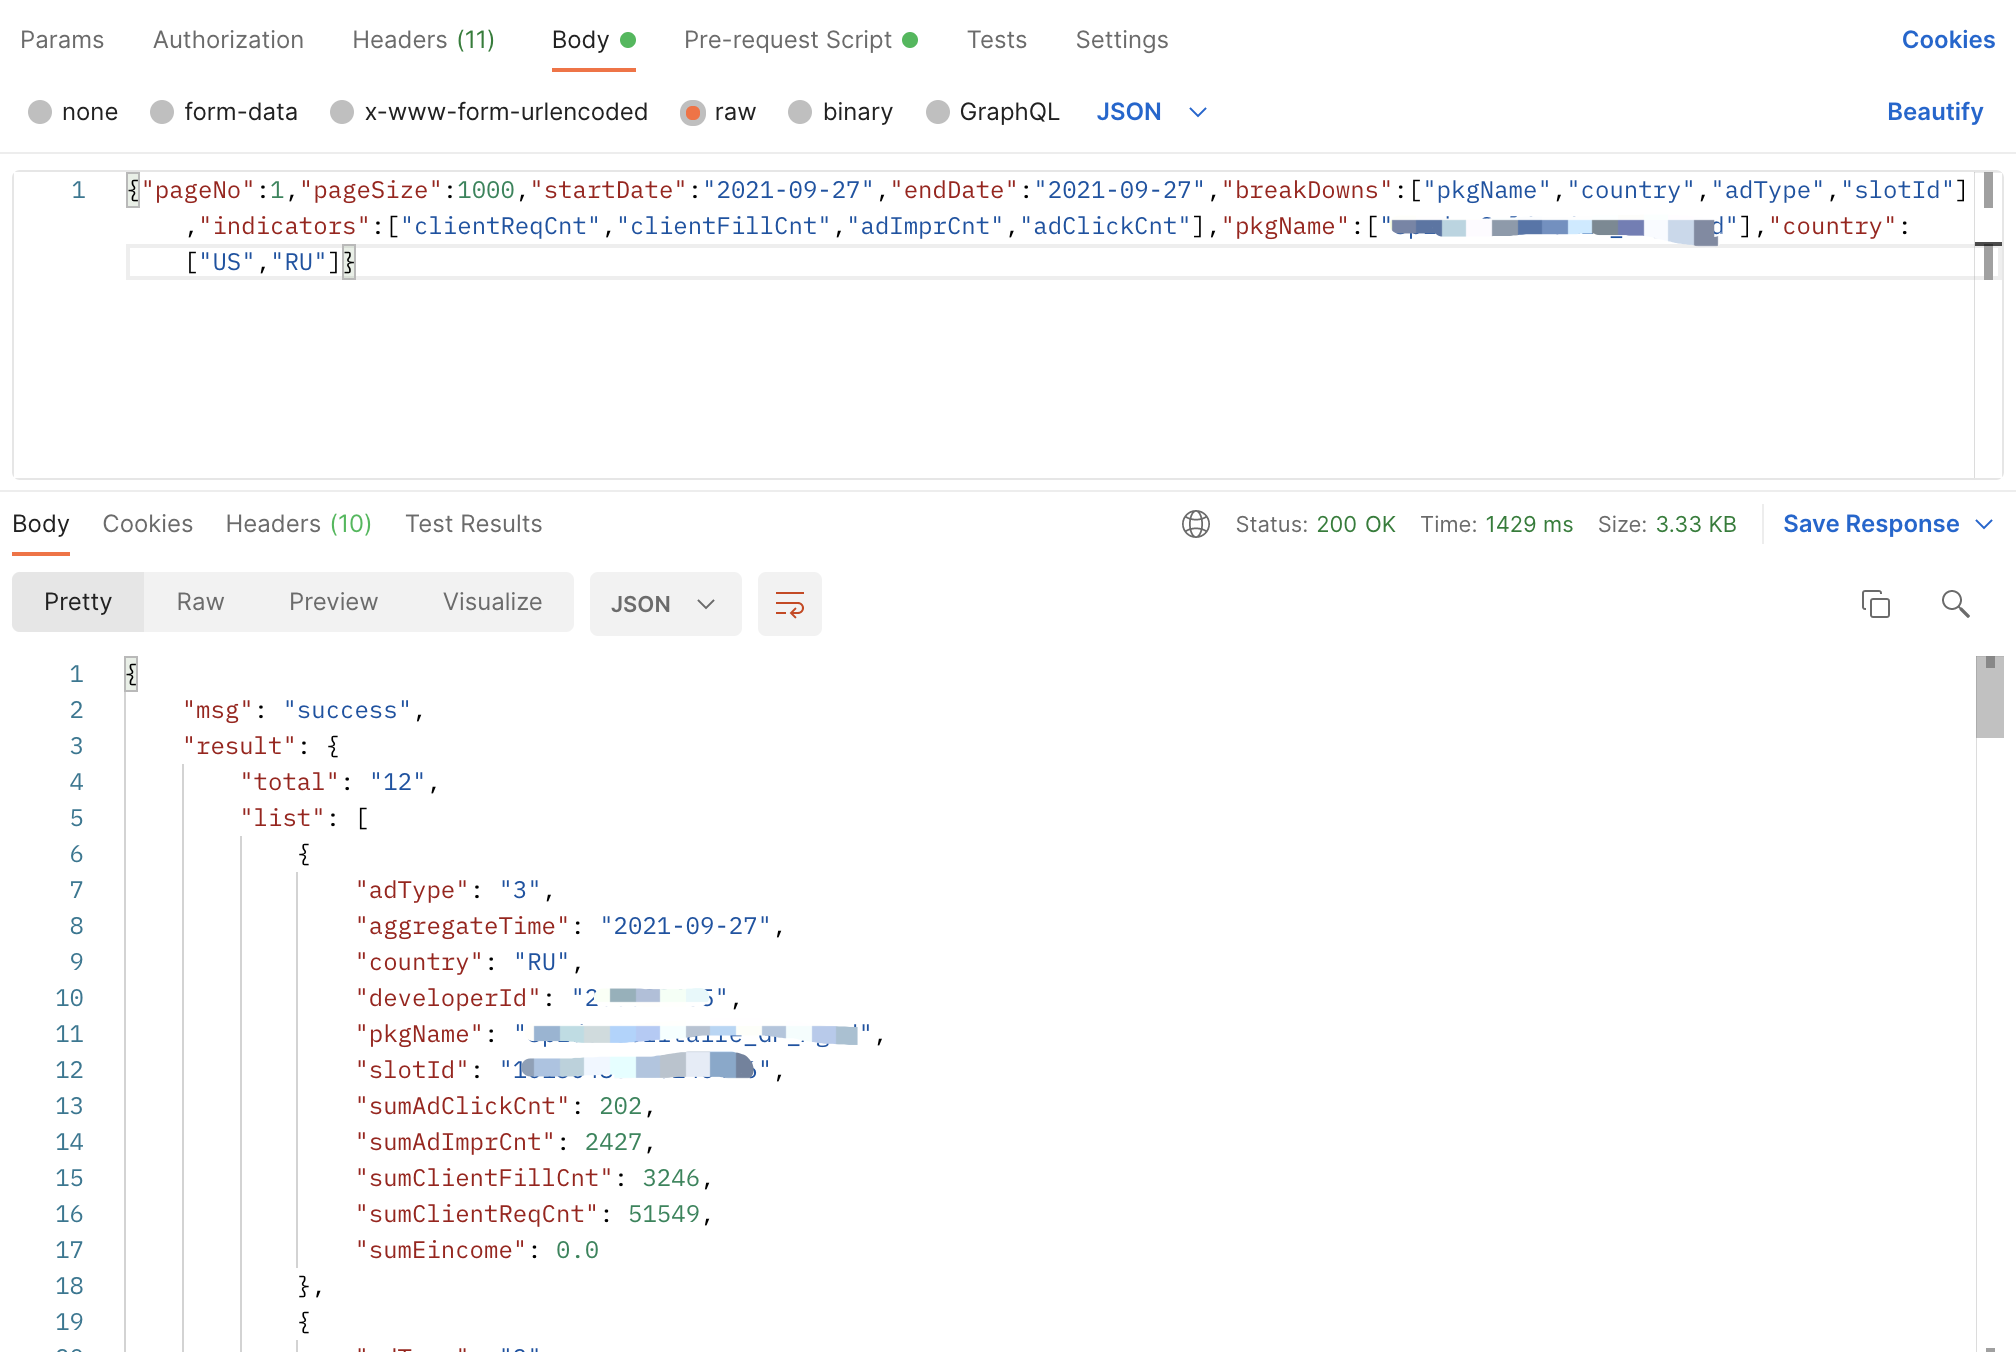This screenshot has height=1352, width=2016.
Task: Open the request Headers (11) tab
Action: pyautogui.click(x=423, y=40)
